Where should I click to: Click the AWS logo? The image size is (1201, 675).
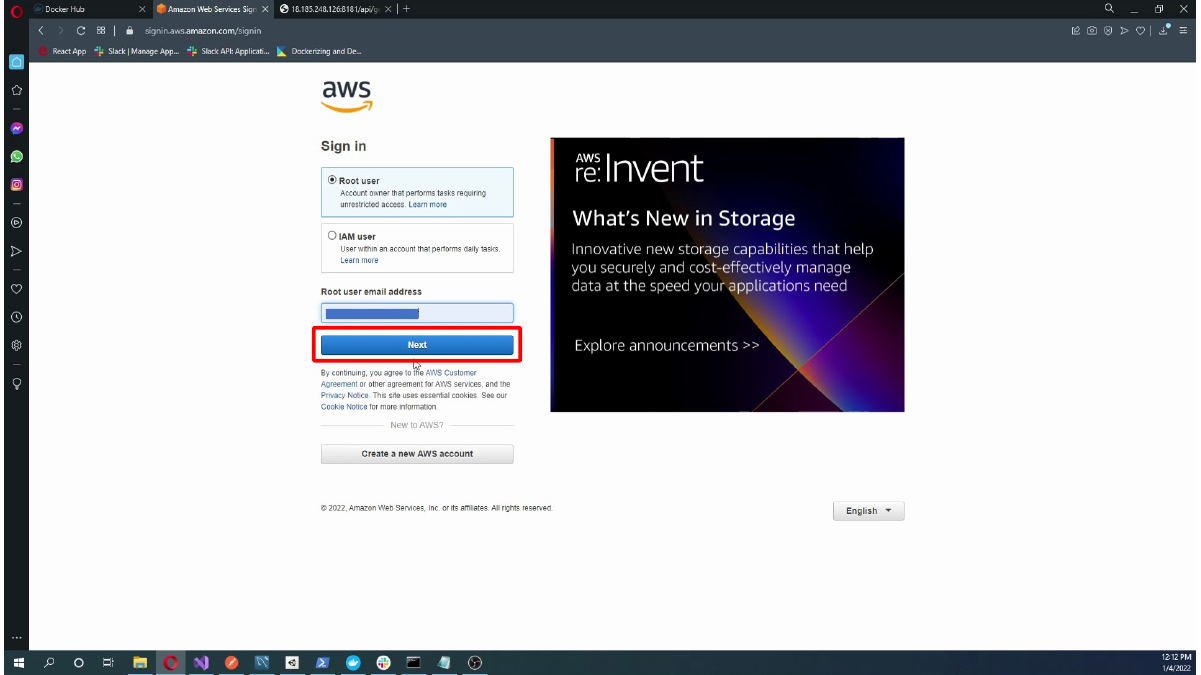347,96
